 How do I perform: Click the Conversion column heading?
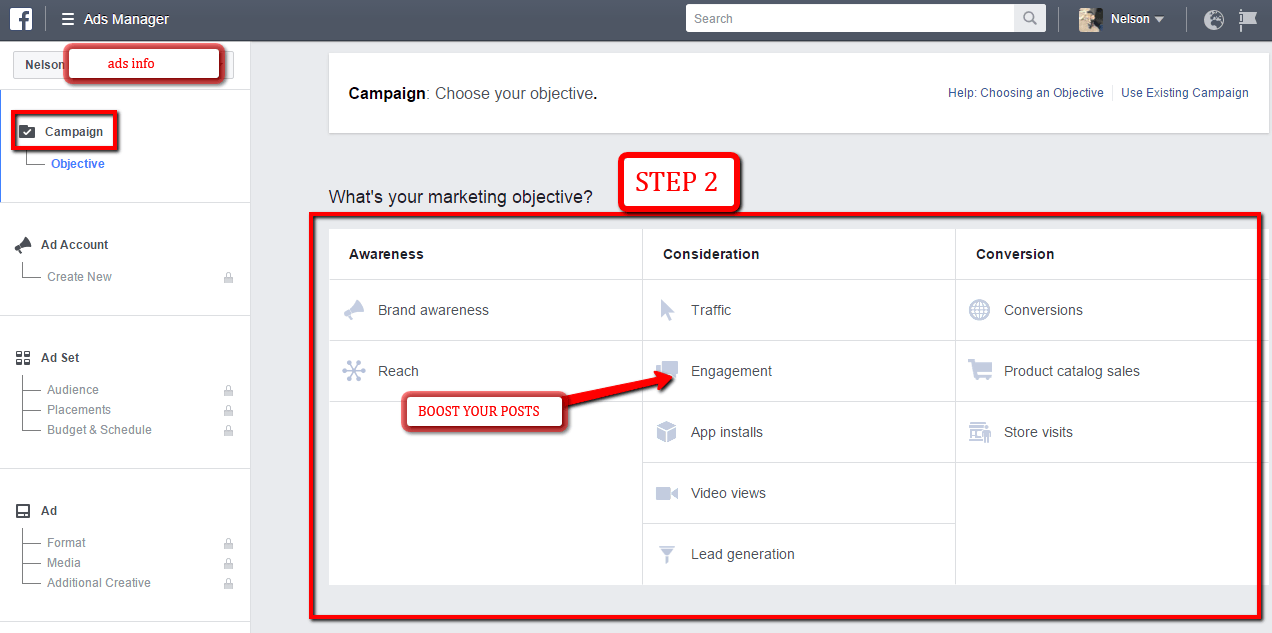pos(1015,254)
